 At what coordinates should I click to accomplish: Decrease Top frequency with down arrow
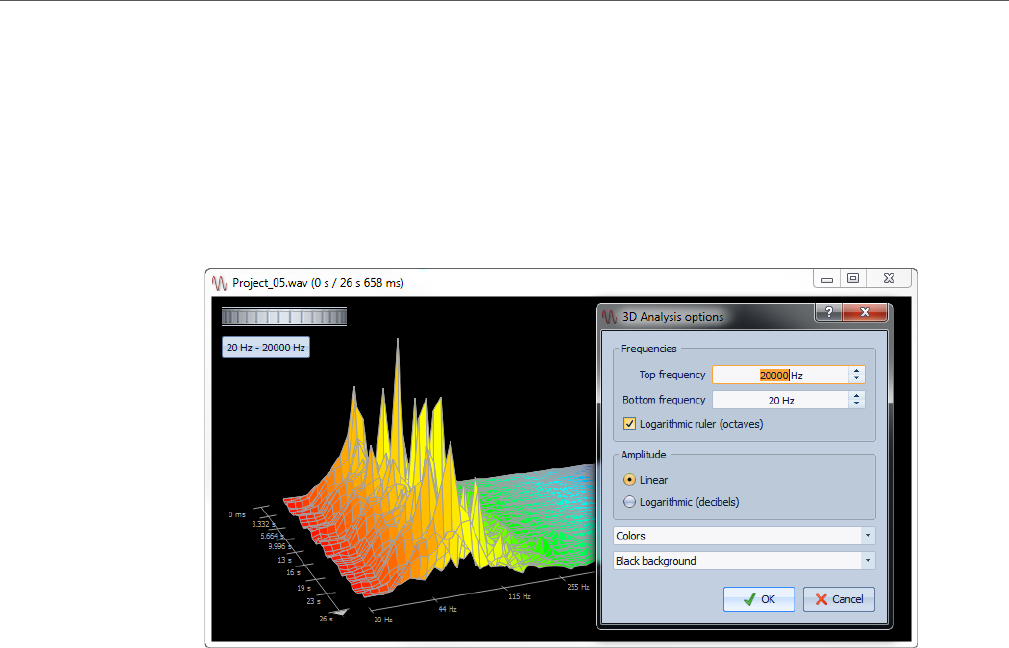pos(856,379)
